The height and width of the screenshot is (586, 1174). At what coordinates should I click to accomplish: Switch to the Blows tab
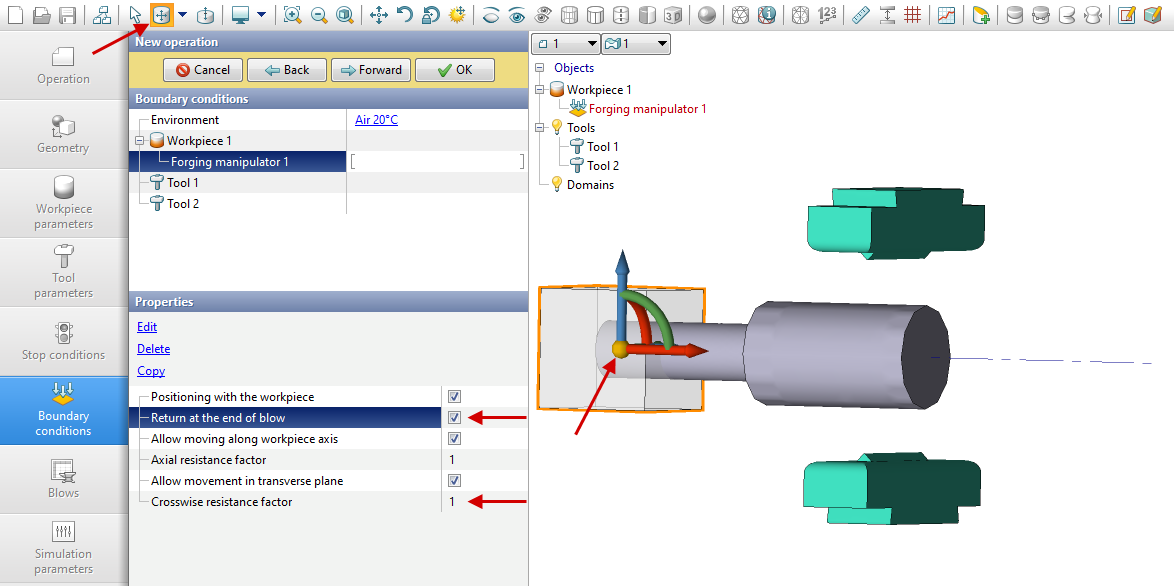click(63, 479)
